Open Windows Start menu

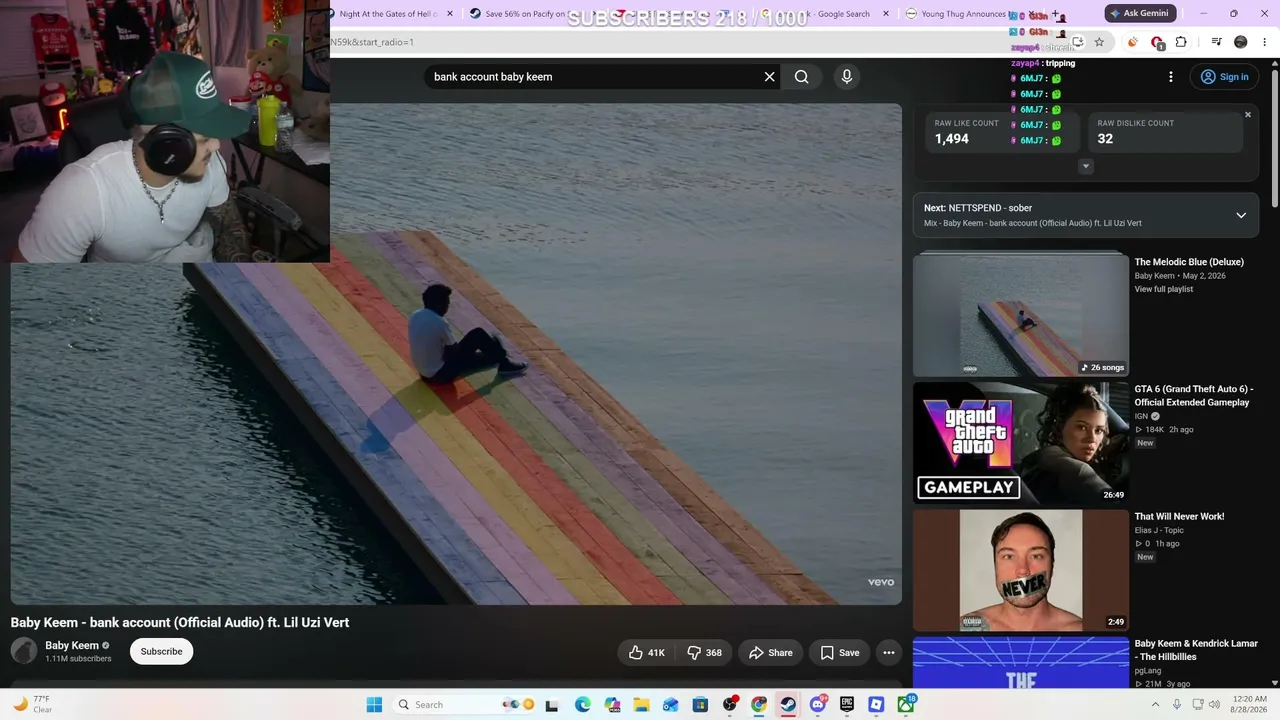(374, 705)
